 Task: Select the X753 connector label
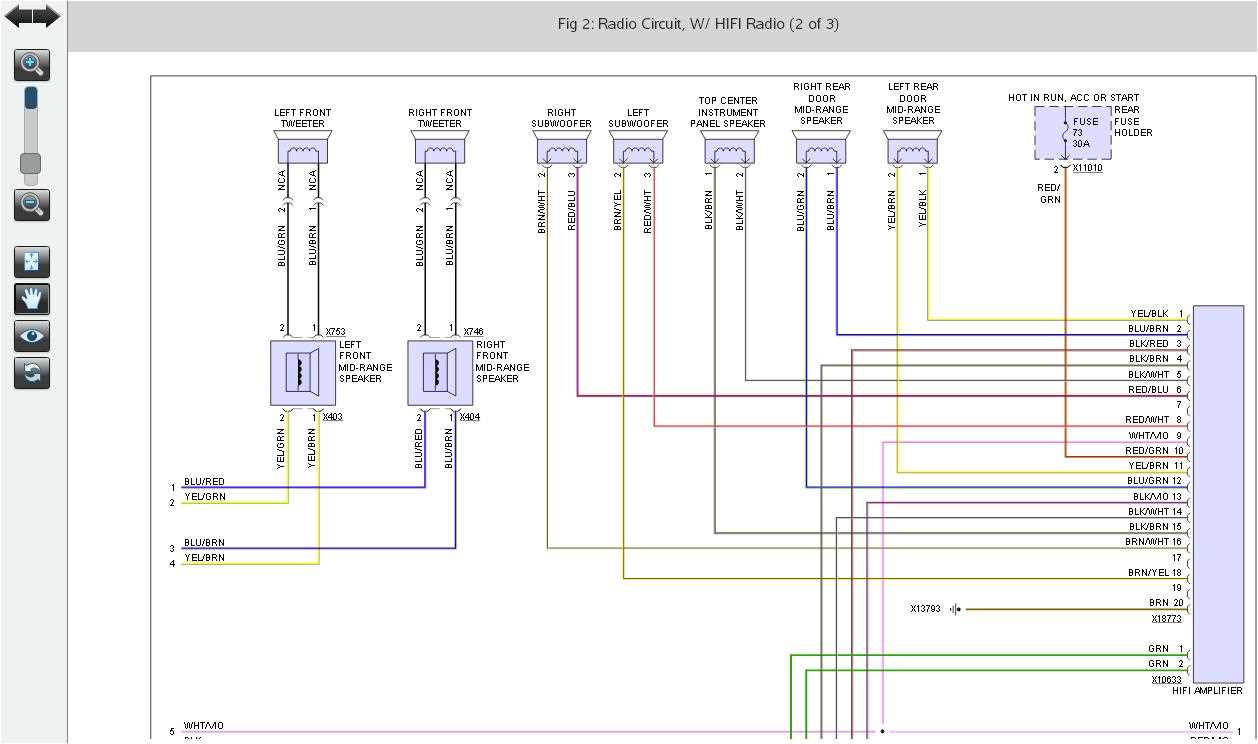point(335,329)
